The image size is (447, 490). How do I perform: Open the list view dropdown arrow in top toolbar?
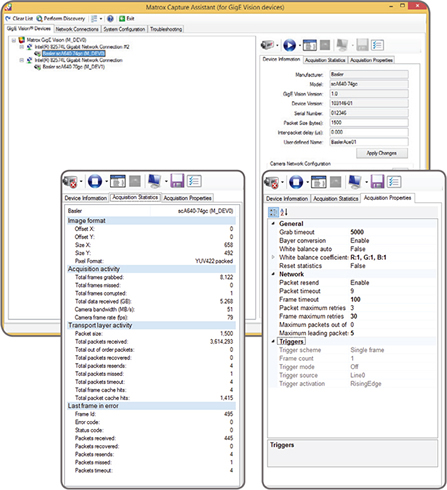101,19
